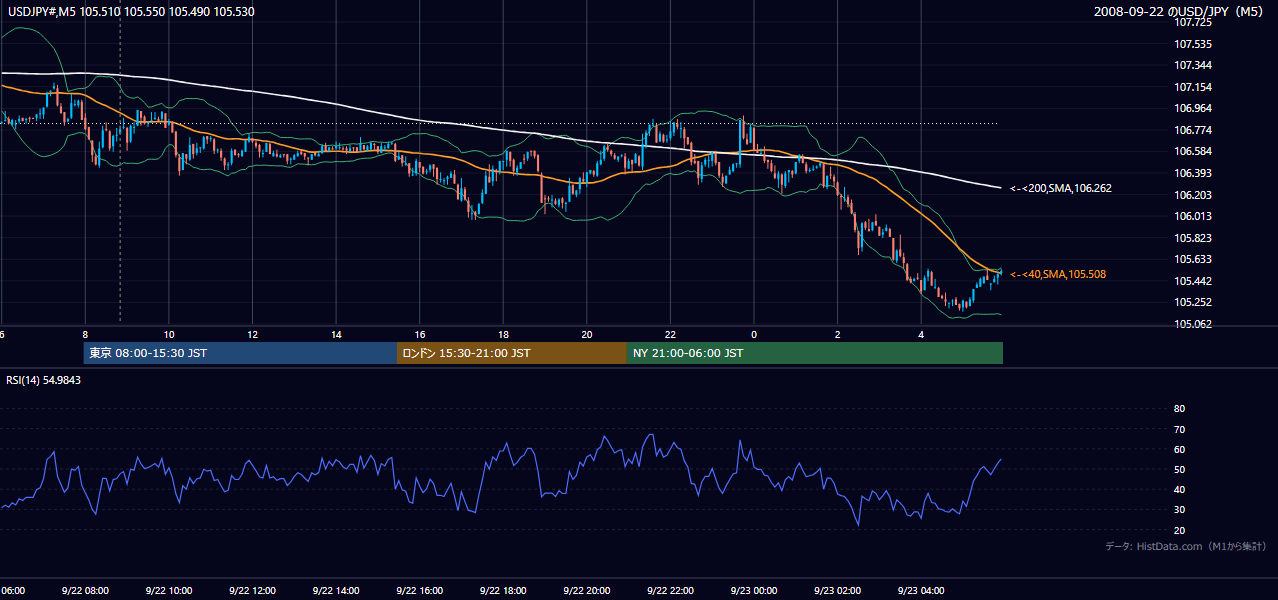The image size is (1278, 600).
Task: Click the RSI(14) 54.9843 indicator label
Action: 44,380
